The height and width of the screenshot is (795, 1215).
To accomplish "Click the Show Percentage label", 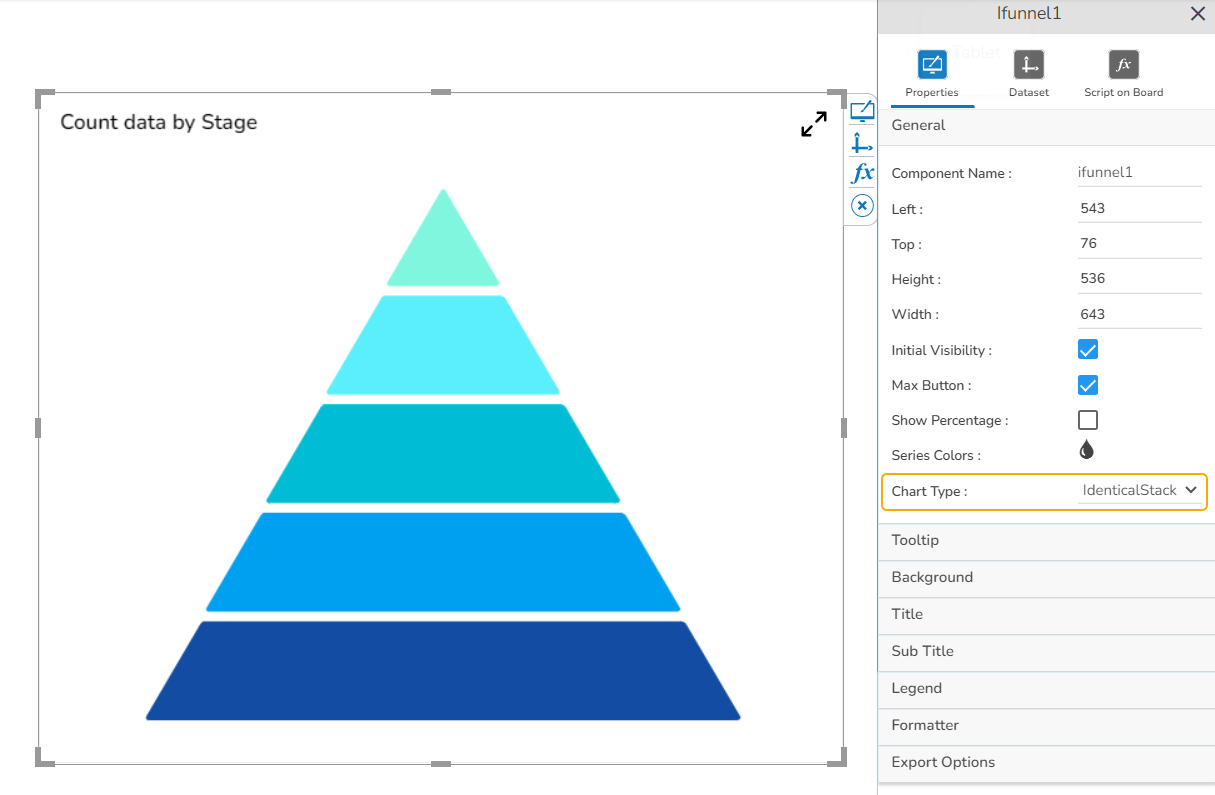I will (x=949, y=421).
